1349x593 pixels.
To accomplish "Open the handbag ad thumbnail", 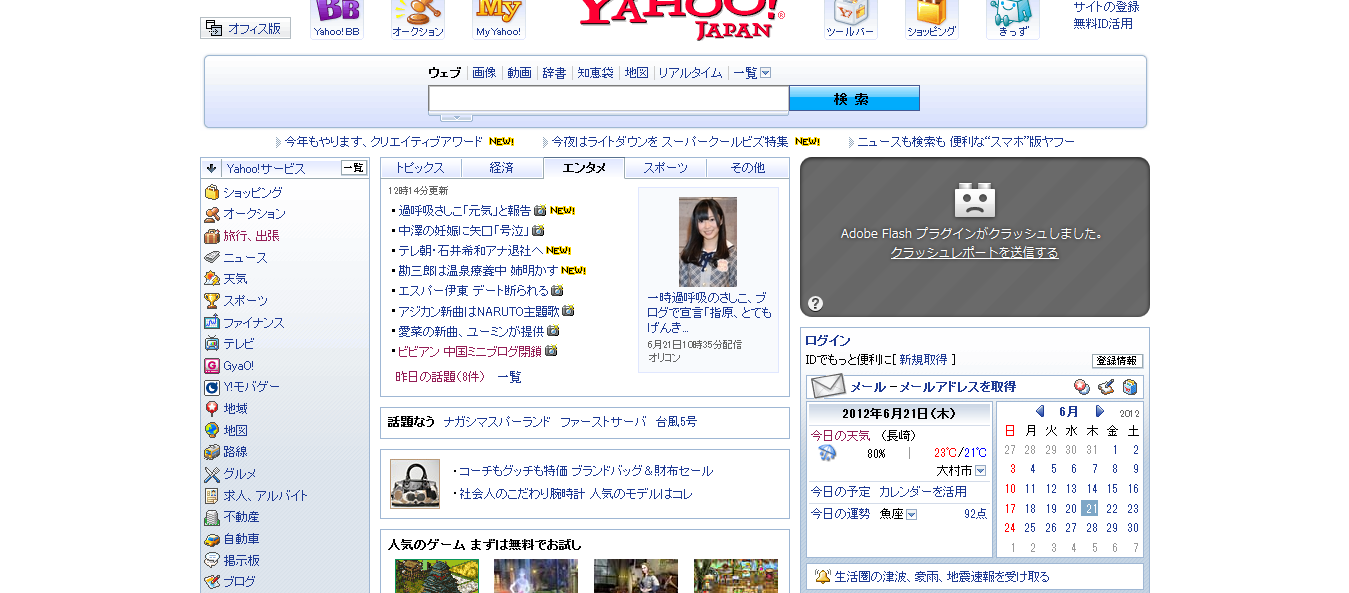I will (415, 484).
